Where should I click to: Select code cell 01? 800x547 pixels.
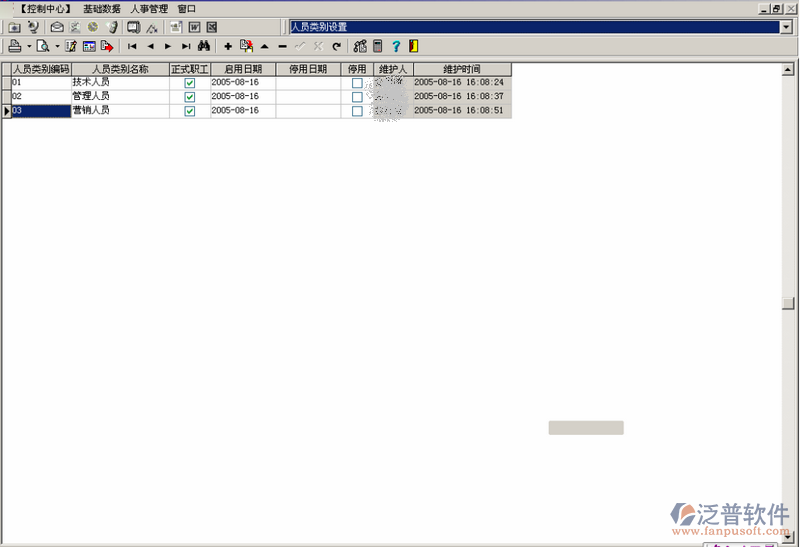pos(41,83)
